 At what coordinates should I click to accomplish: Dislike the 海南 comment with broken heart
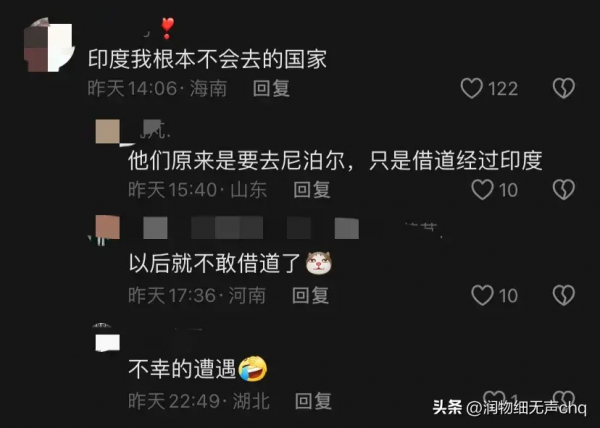564,88
